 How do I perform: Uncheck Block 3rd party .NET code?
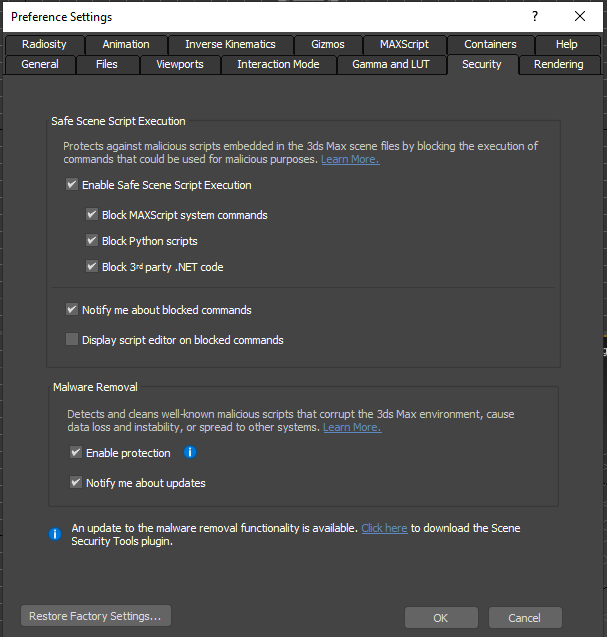pyautogui.click(x=92, y=267)
